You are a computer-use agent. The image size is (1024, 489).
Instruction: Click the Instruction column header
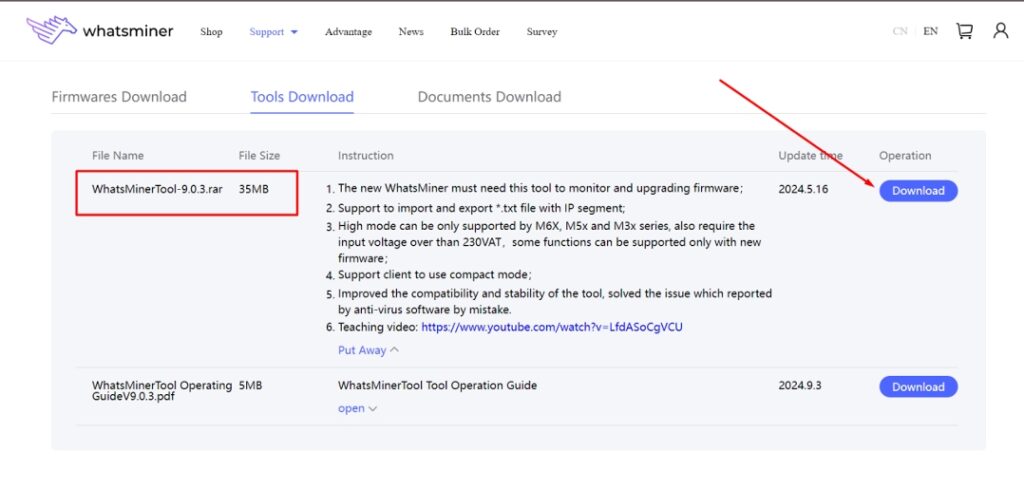pos(366,155)
